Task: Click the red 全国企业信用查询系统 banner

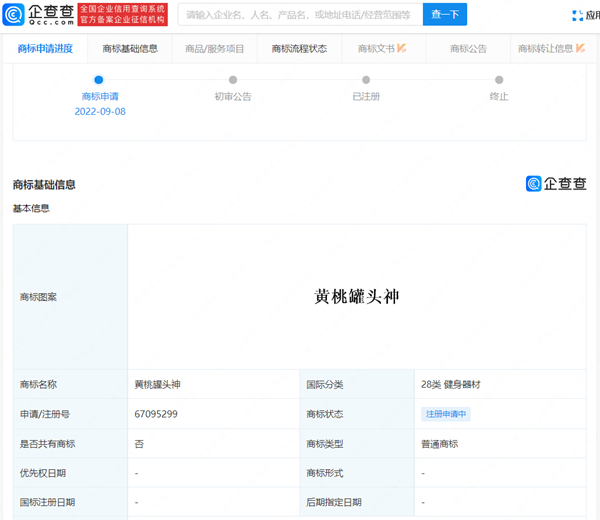Action: coord(122,15)
